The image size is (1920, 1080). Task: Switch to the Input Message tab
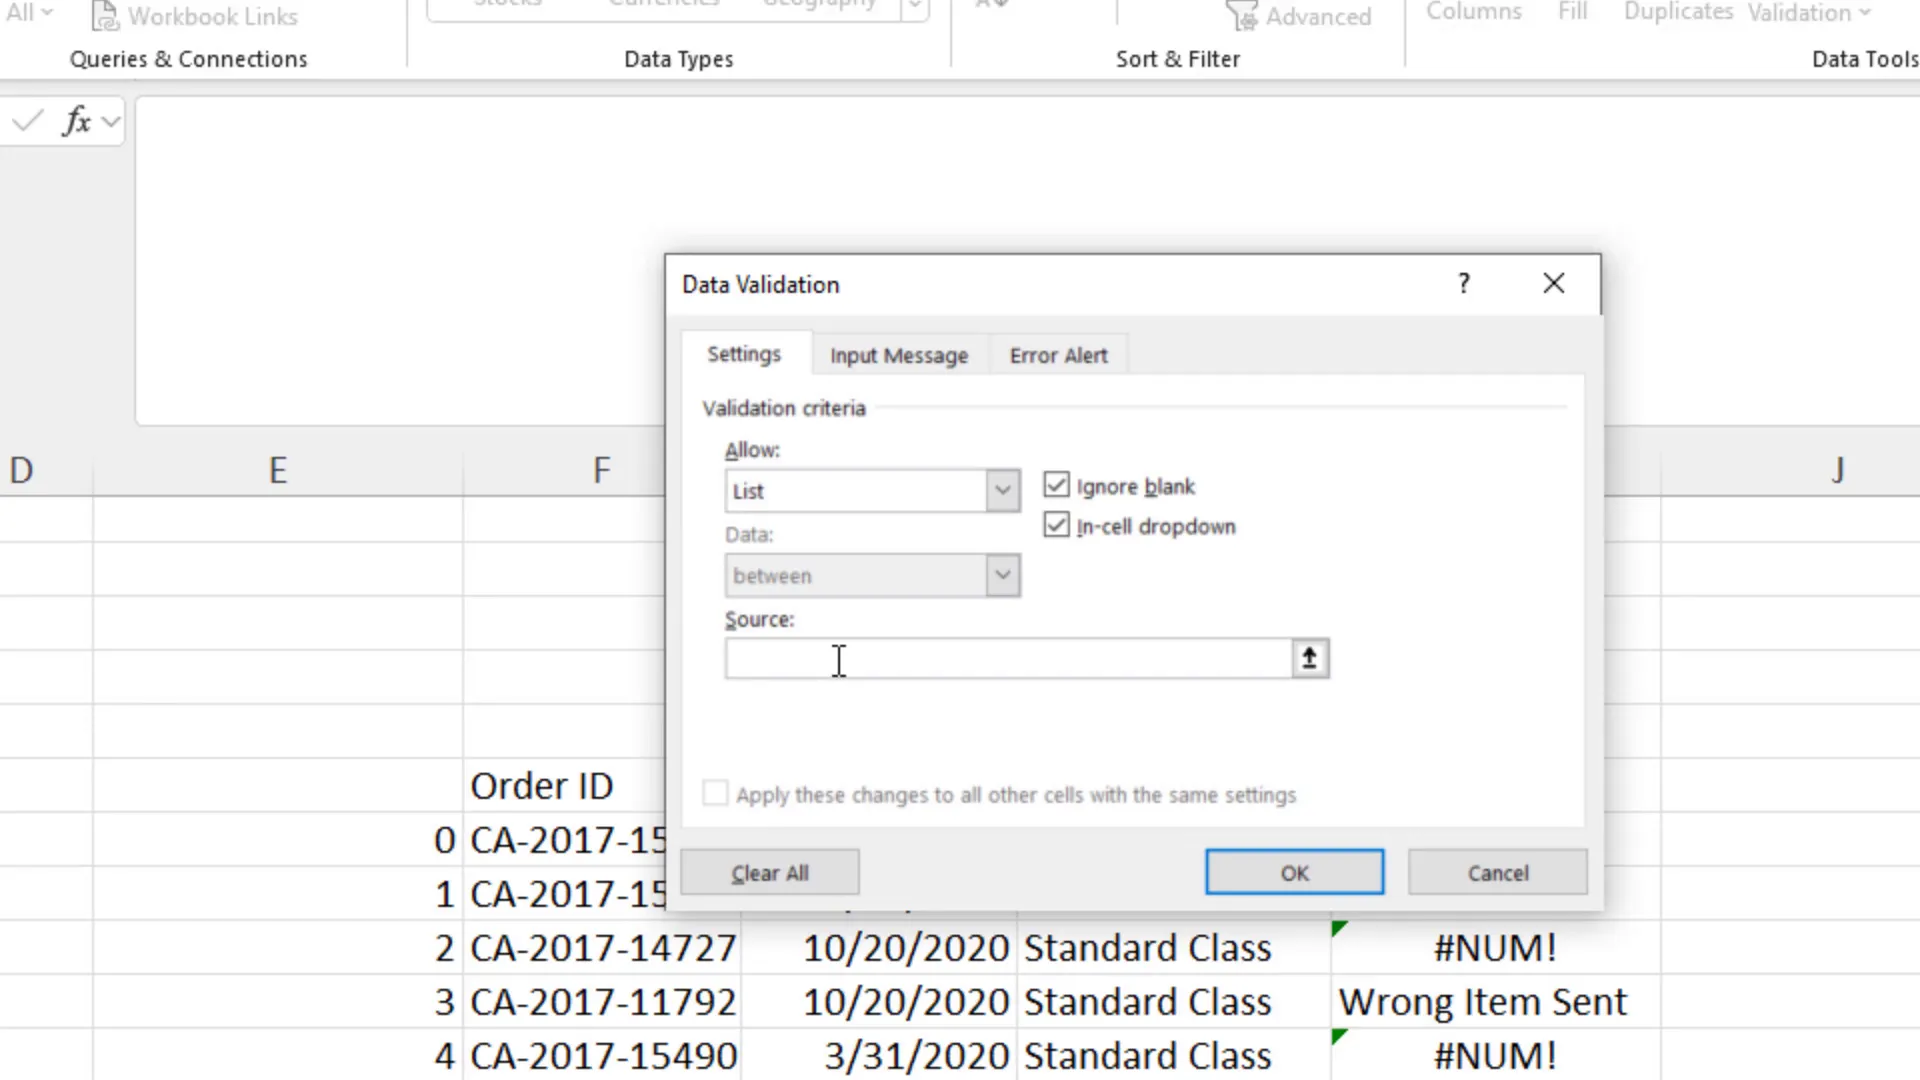pyautogui.click(x=898, y=355)
